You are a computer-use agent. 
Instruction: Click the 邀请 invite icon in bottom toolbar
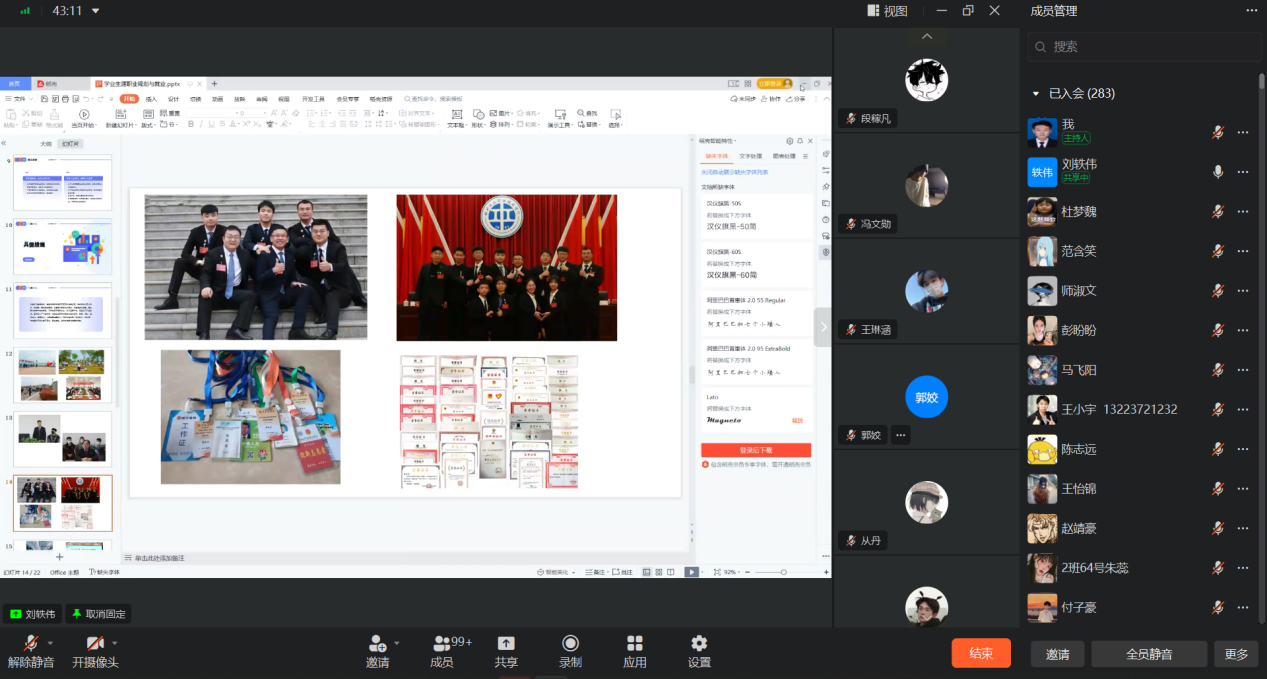[377, 644]
